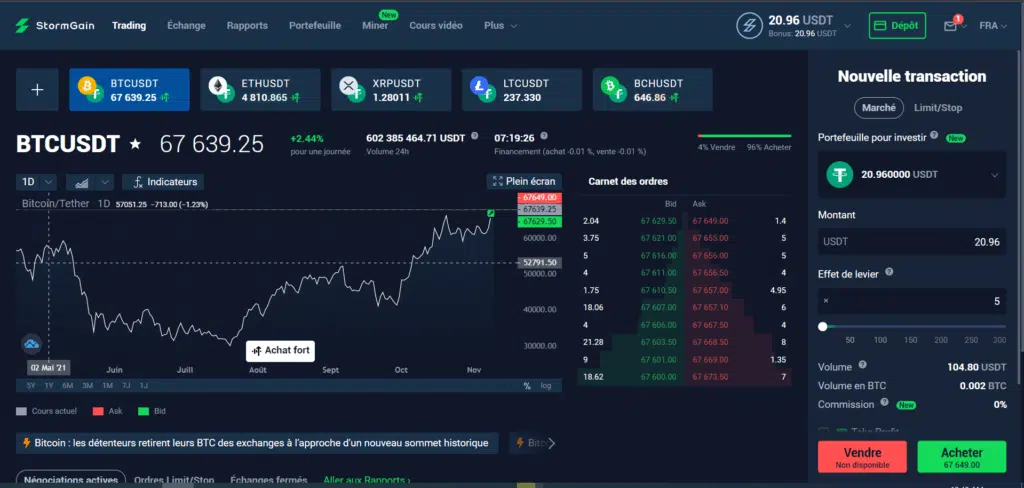
Task: Open the 1D interval dropdown
Action: pos(36,182)
